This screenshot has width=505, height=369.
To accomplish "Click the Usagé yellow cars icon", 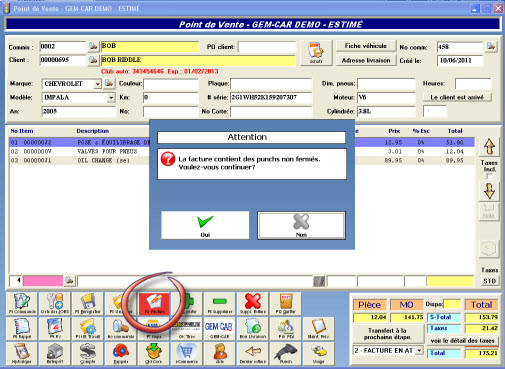I will click(x=319, y=354).
